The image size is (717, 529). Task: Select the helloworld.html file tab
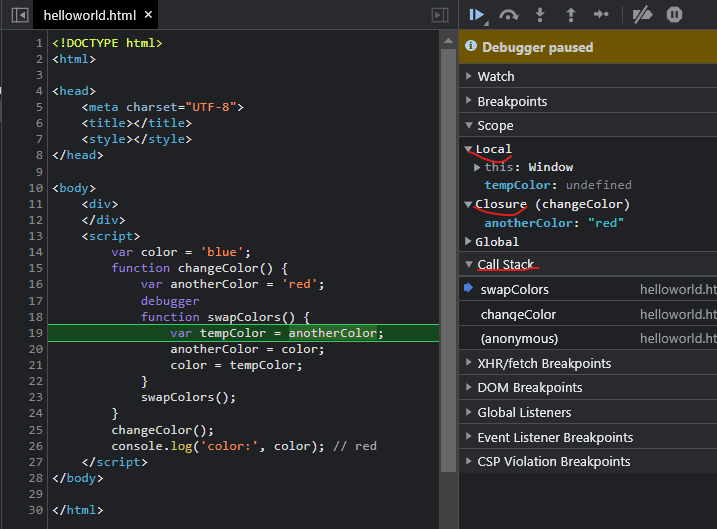coord(89,16)
